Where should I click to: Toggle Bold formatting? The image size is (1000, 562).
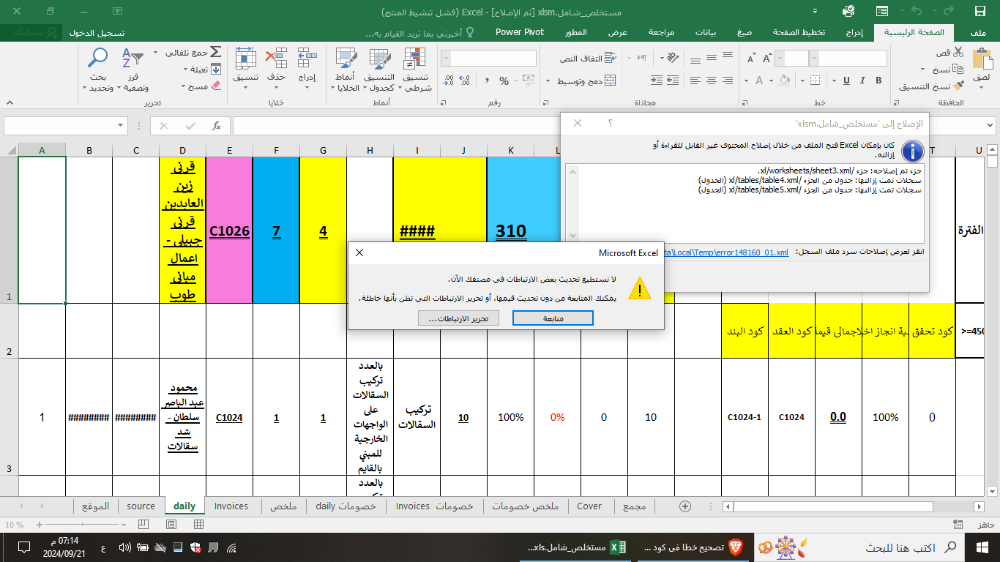pyautogui.click(x=878, y=80)
